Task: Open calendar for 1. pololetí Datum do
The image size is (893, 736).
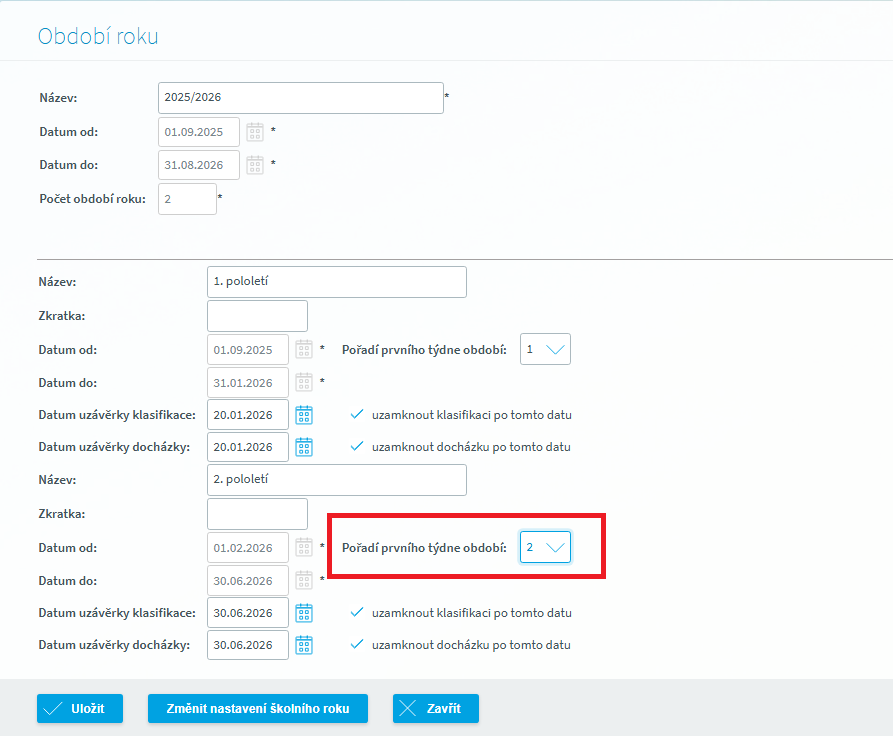Action: (x=304, y=382)
